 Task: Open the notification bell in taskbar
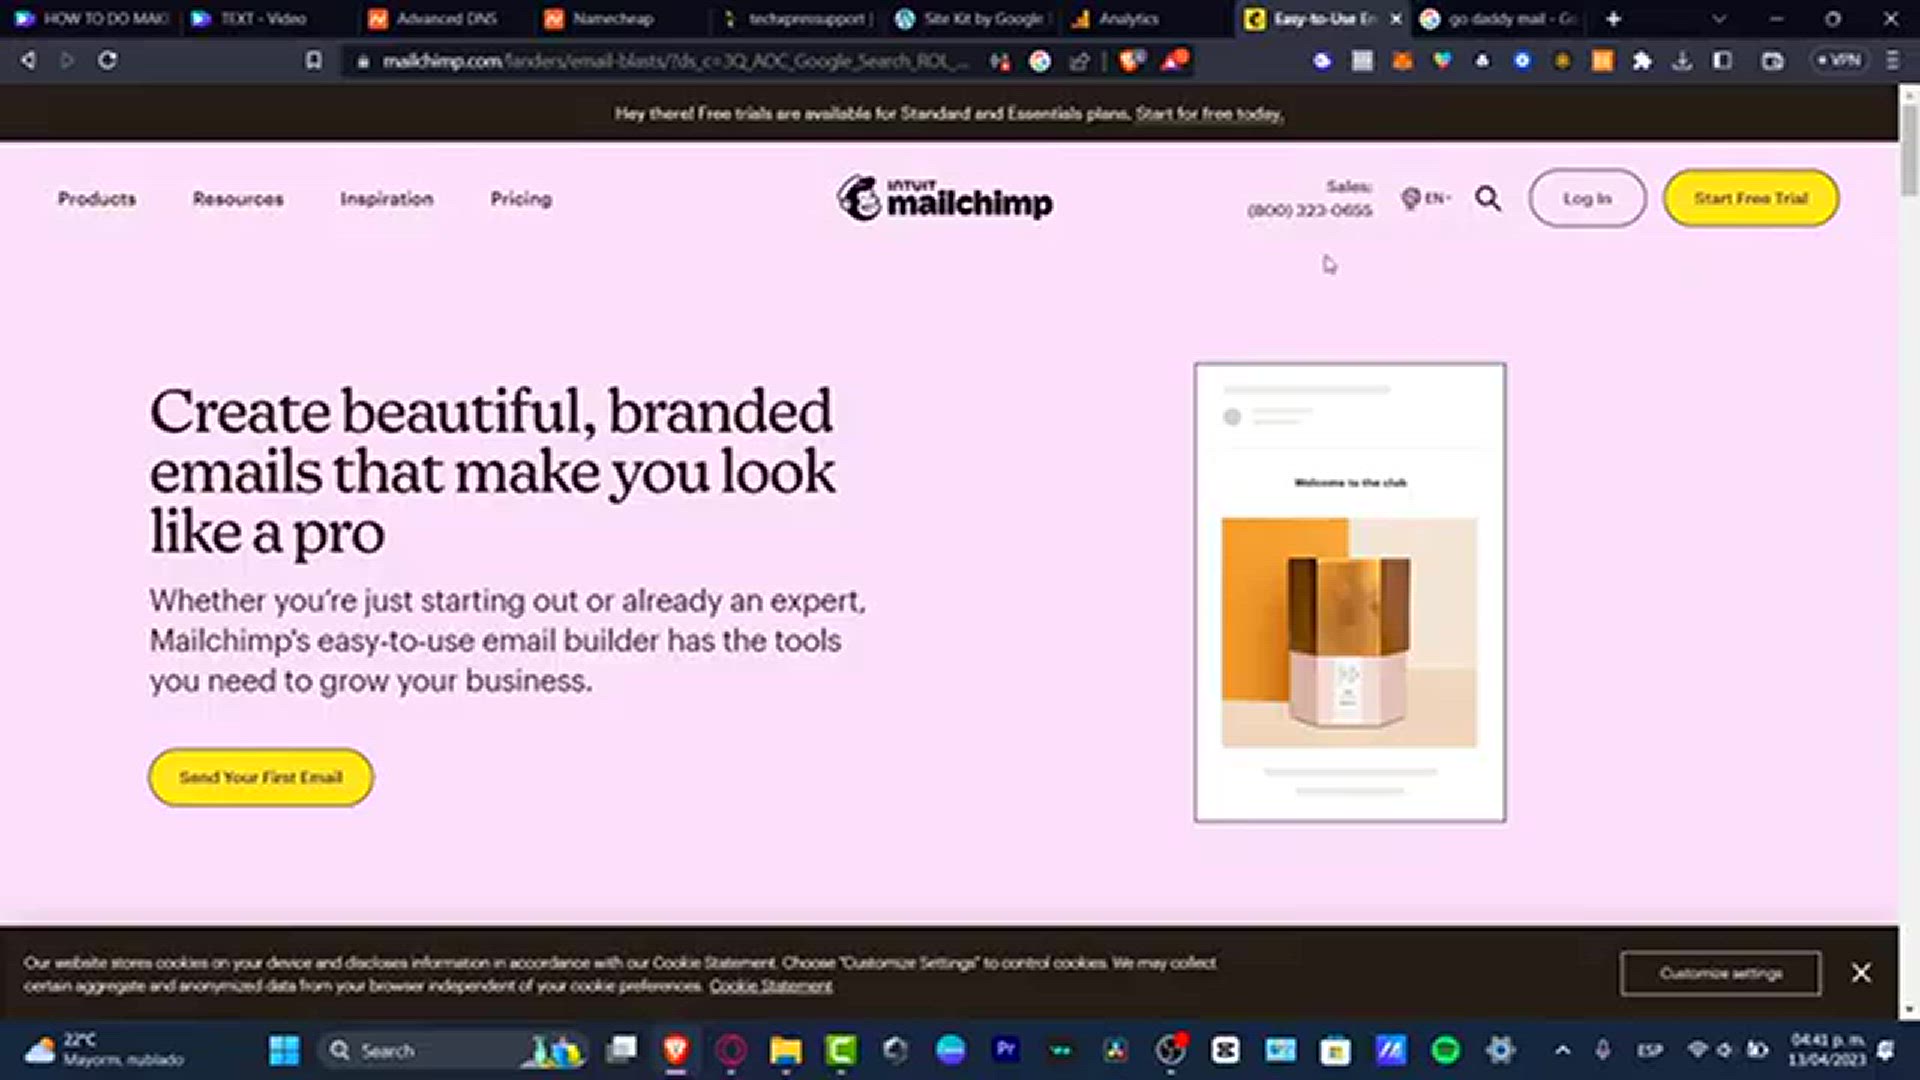point(1886,1050)
